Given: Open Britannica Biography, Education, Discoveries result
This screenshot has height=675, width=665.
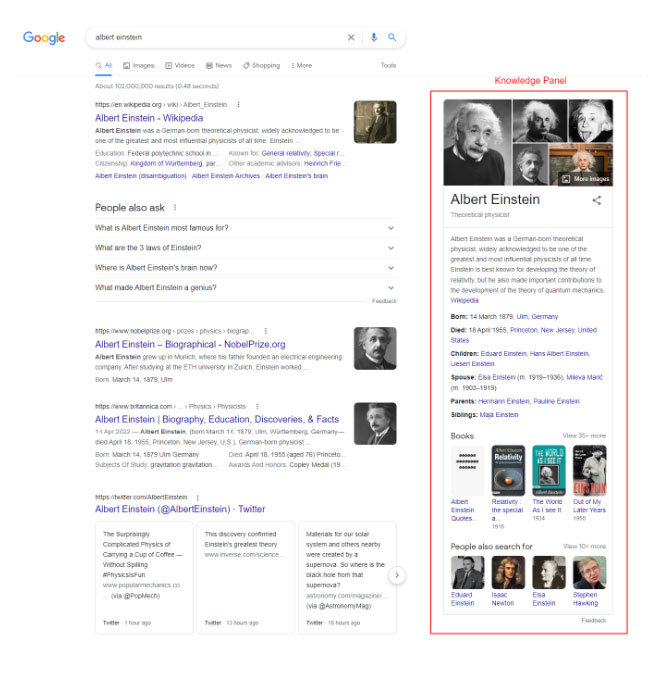Looking at the screenshot, I should pyautogui.click(x=217, y=419).
